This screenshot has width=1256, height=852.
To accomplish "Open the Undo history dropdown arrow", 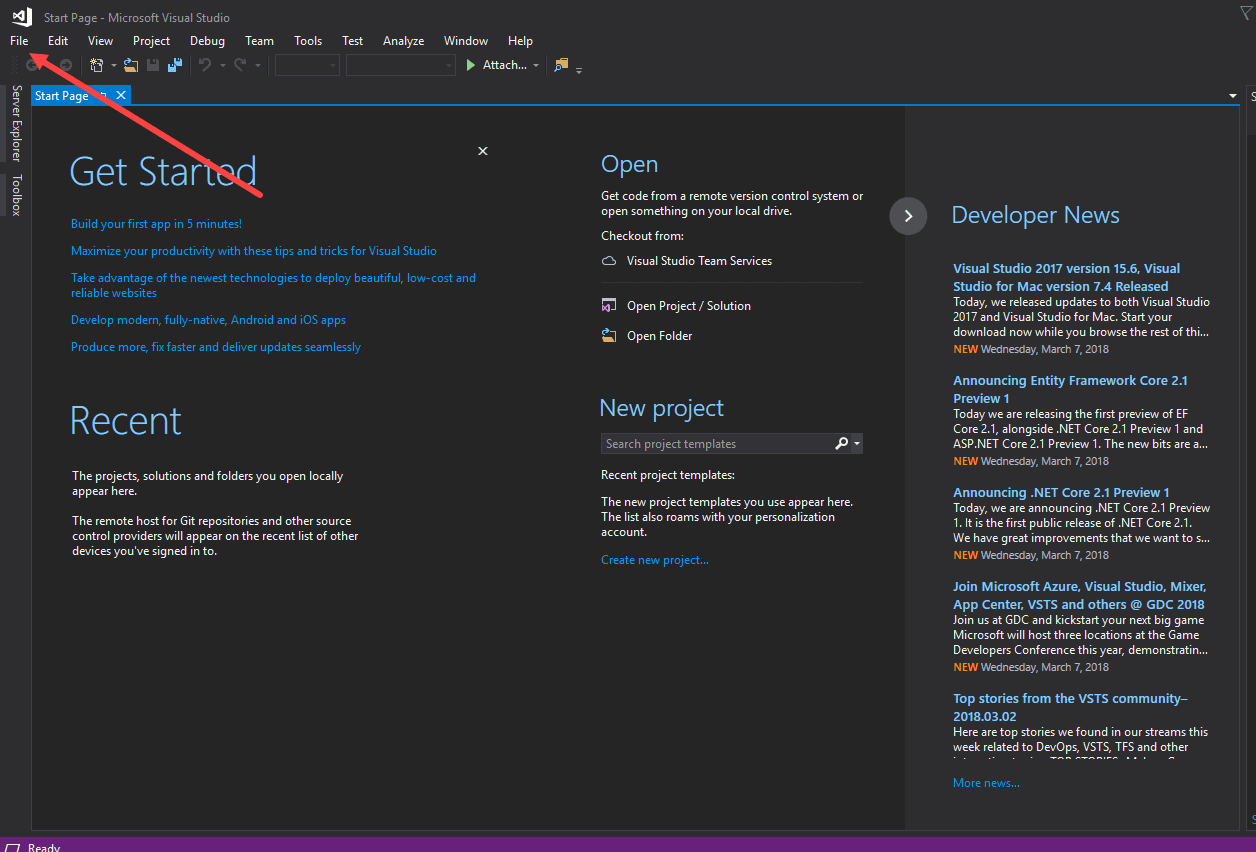I will (x=222, y=64).
